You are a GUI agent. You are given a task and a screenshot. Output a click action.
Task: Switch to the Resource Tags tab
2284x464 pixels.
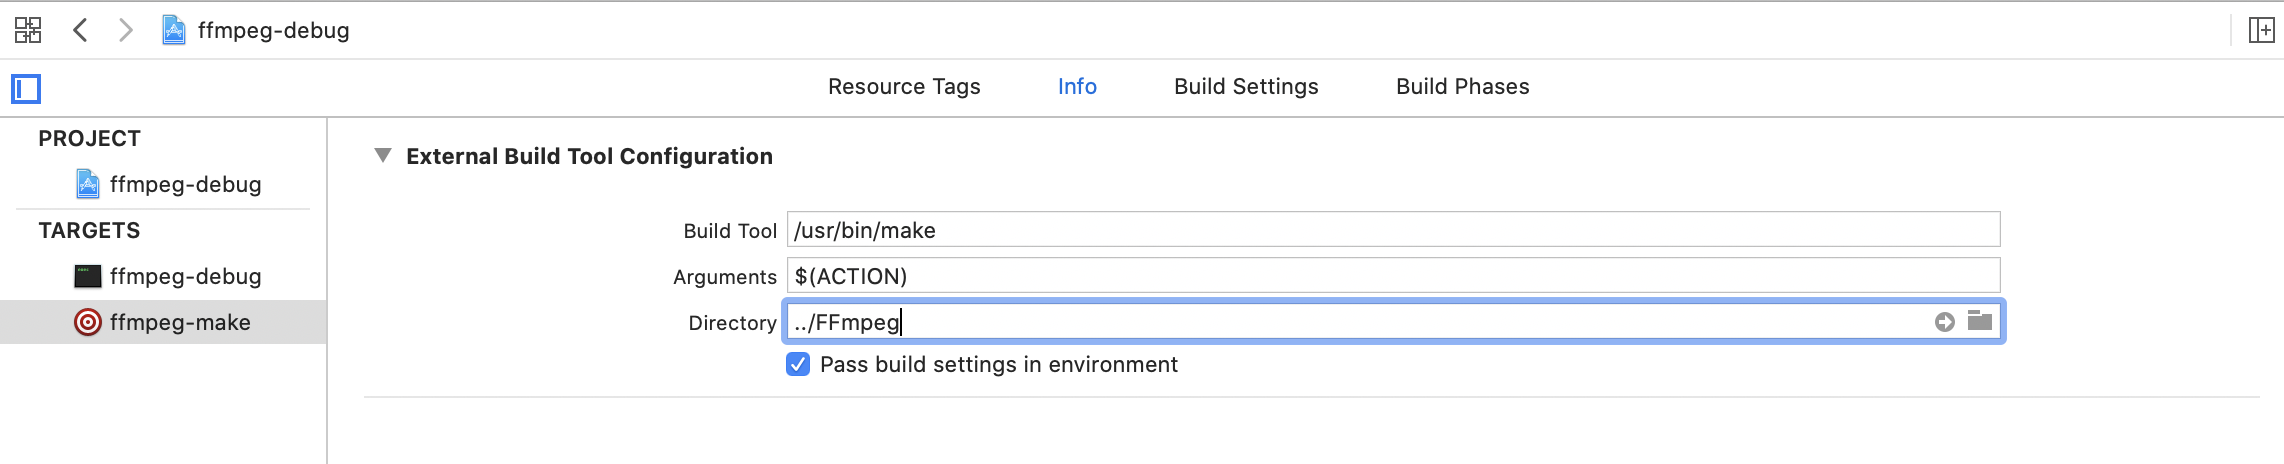tap(904, 87)
